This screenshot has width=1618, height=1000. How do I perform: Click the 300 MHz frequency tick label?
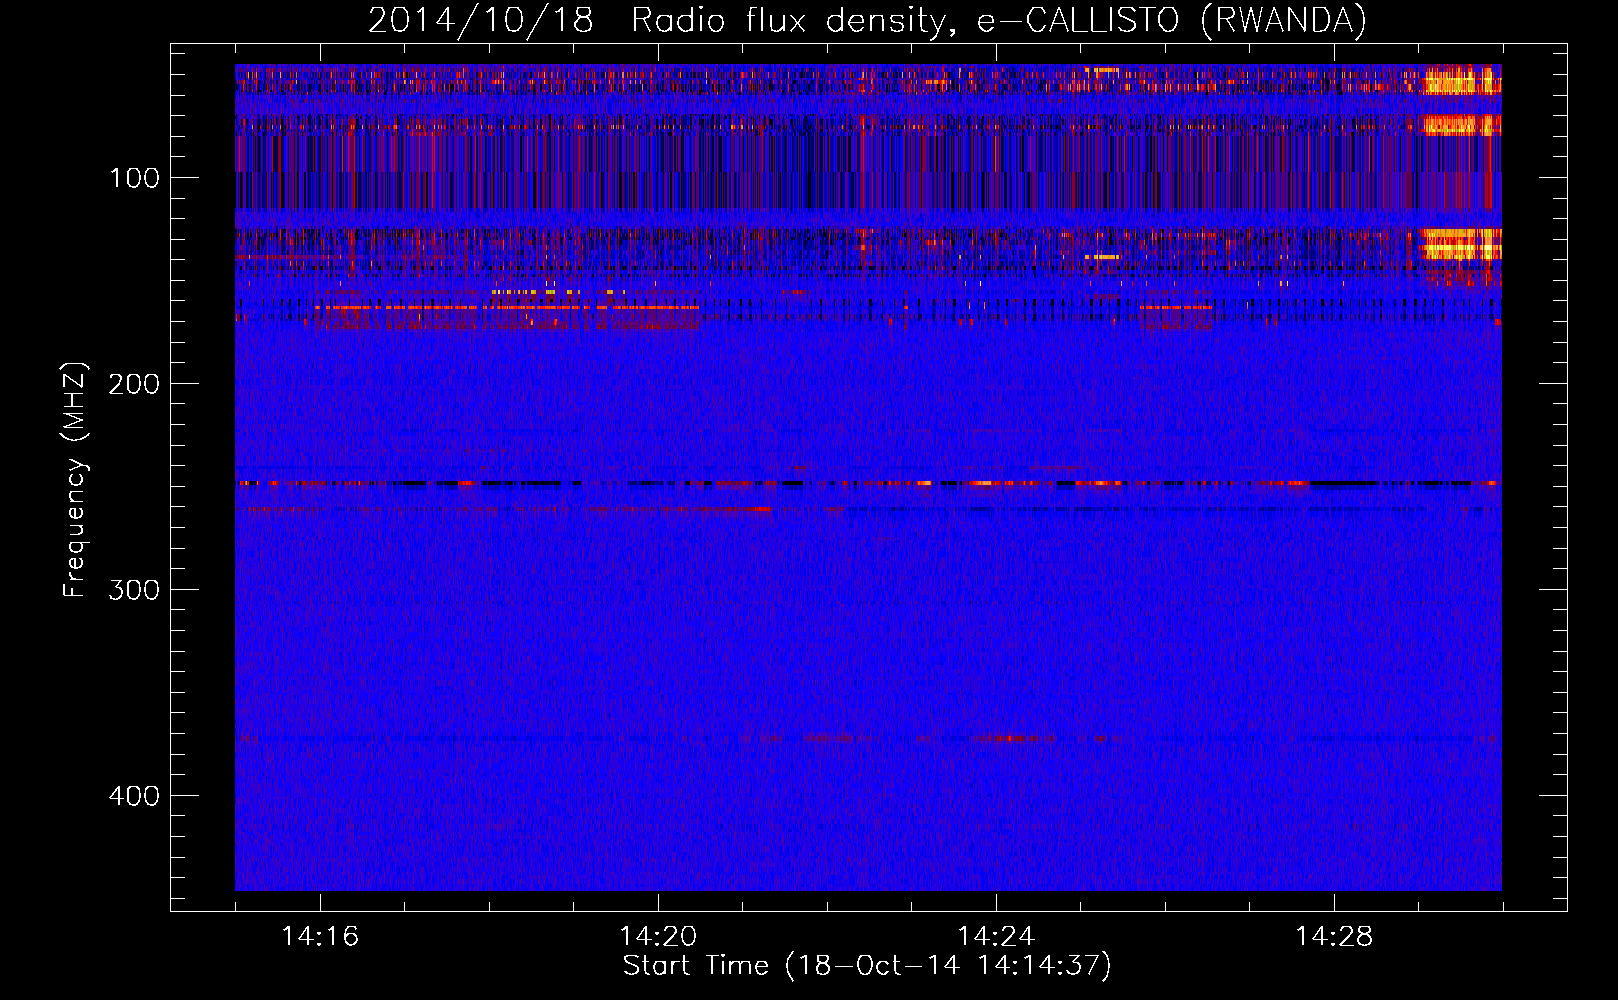click(x=134, y=590)
